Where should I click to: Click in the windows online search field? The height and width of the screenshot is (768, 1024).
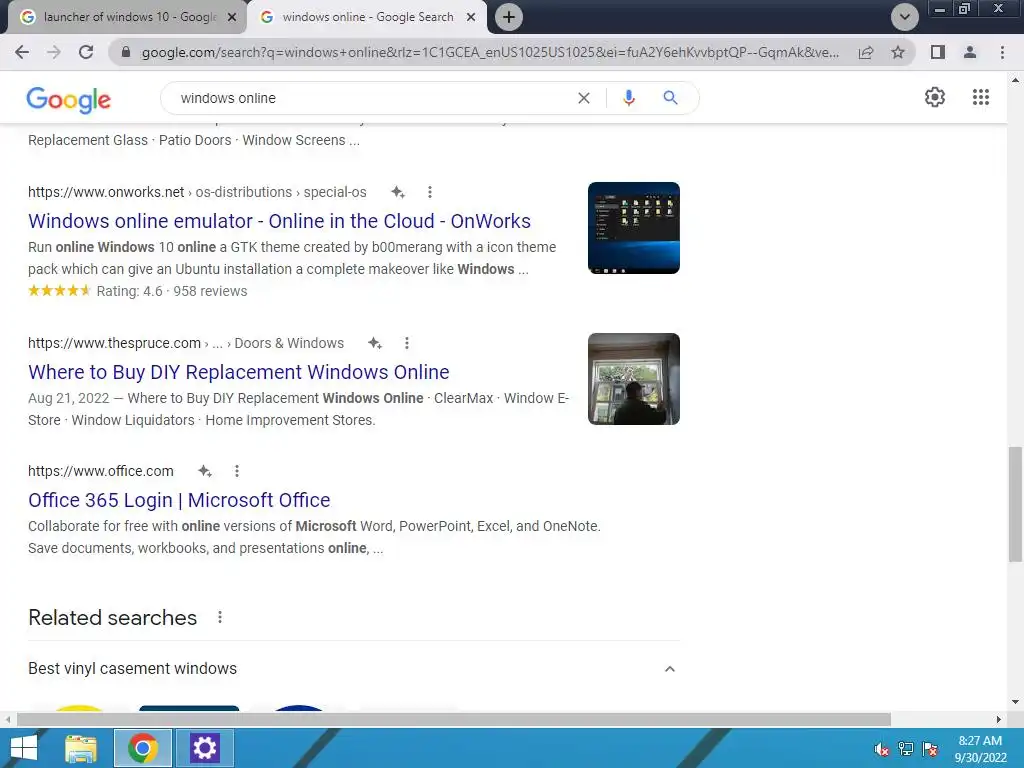tap(372, 98)
